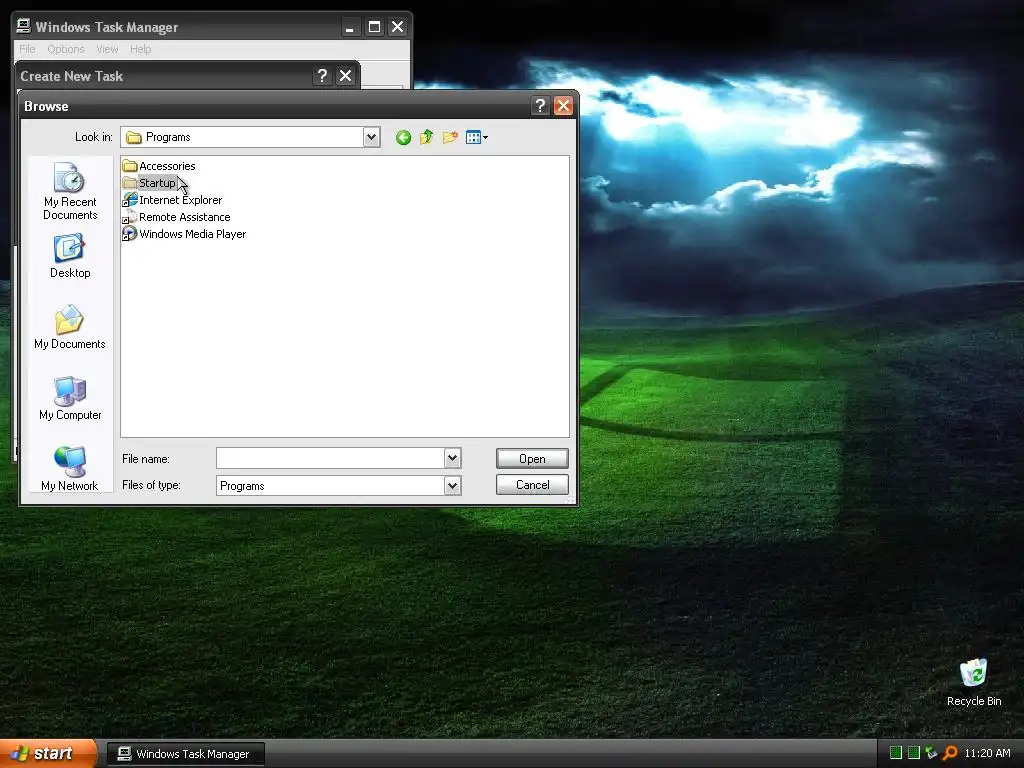
Task: Click the first green CPU tray icon
Action: coord(896,753)
